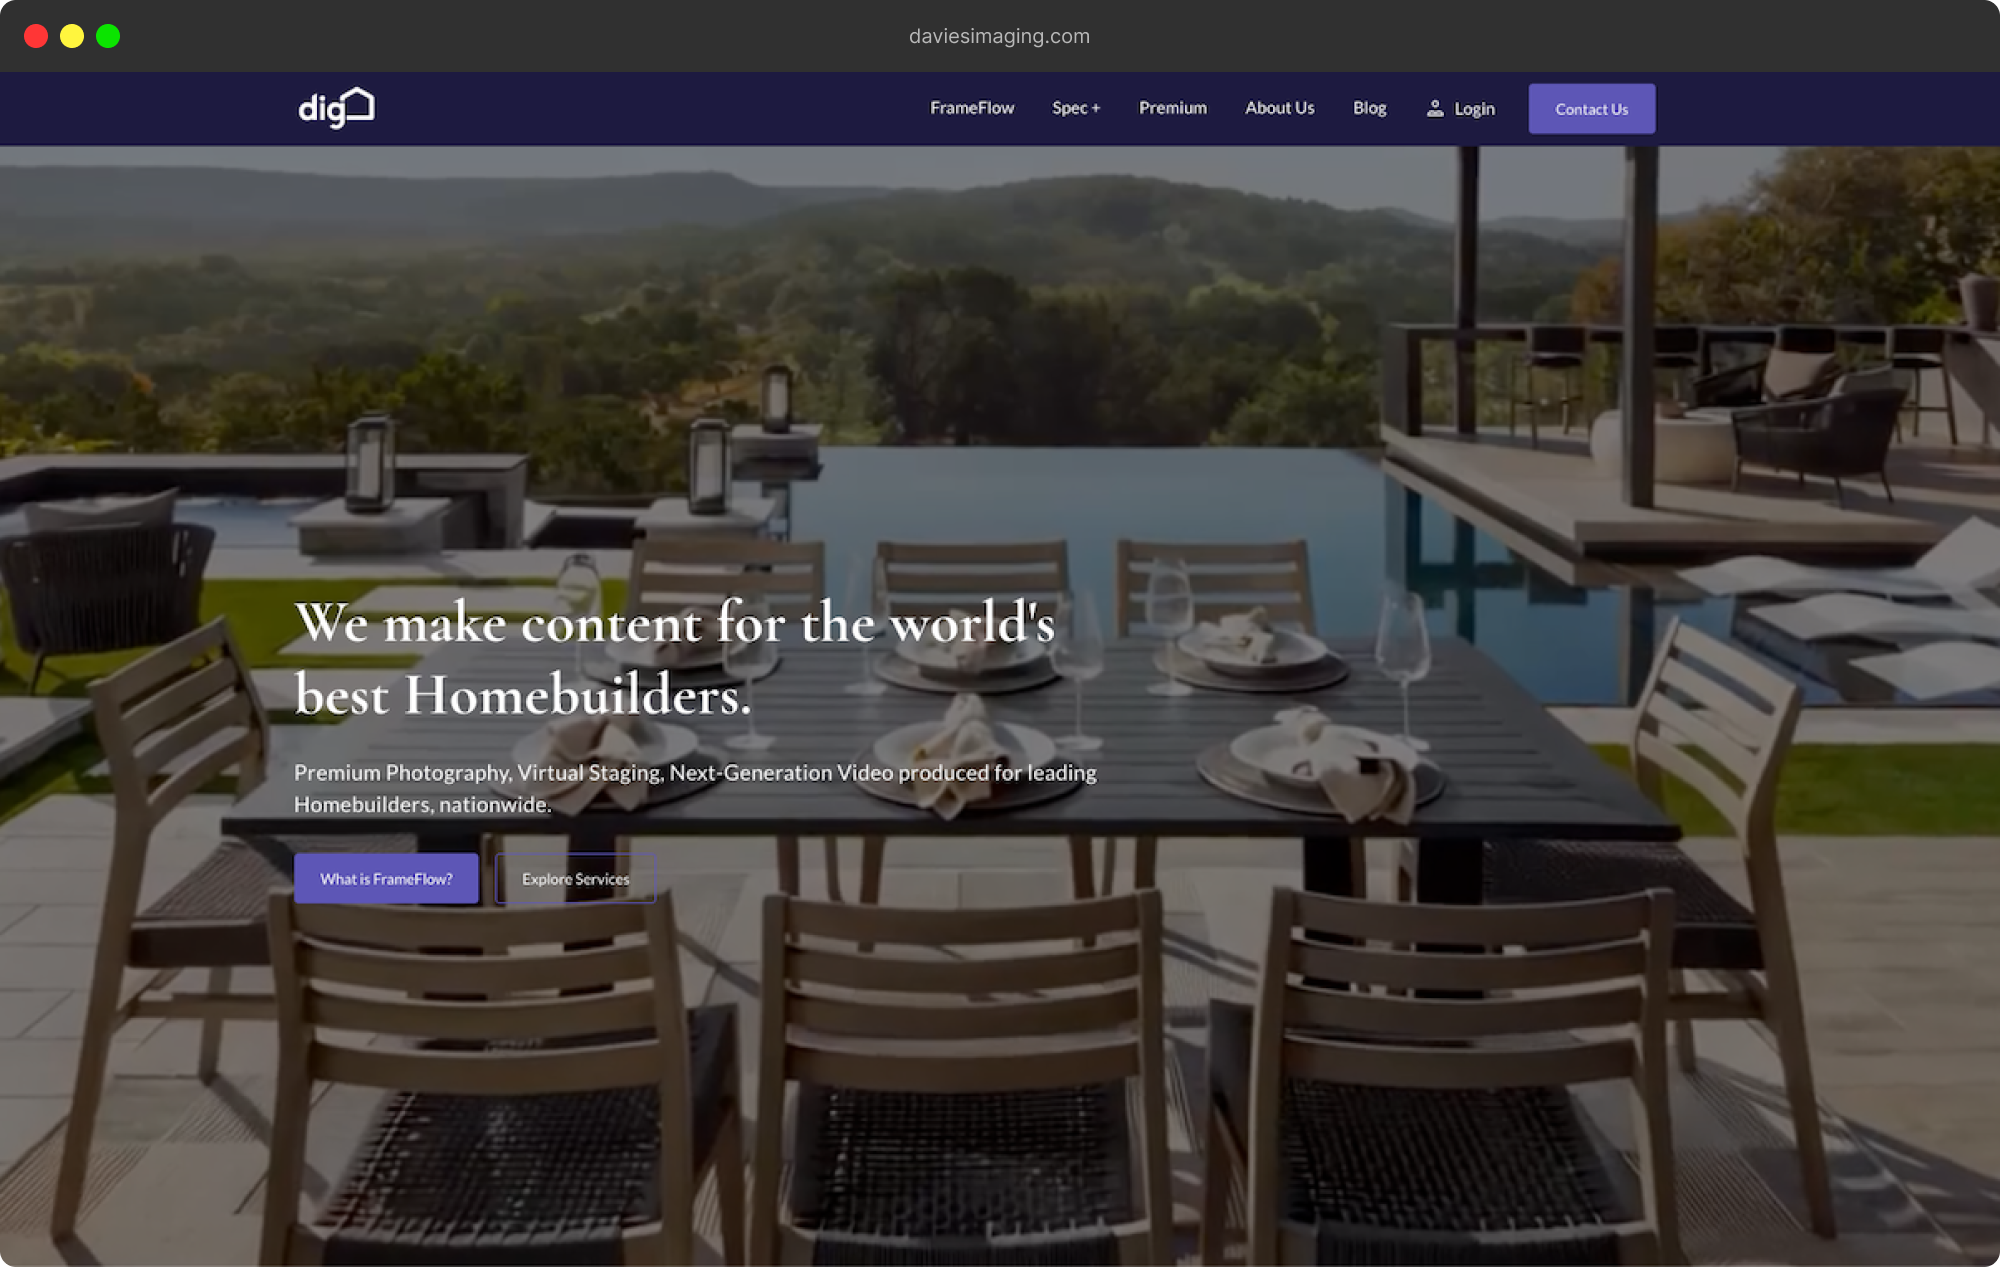Open the FrameFlow navigation item
The width and height of the screenshot is (2000, 1267).
(972, 108)
